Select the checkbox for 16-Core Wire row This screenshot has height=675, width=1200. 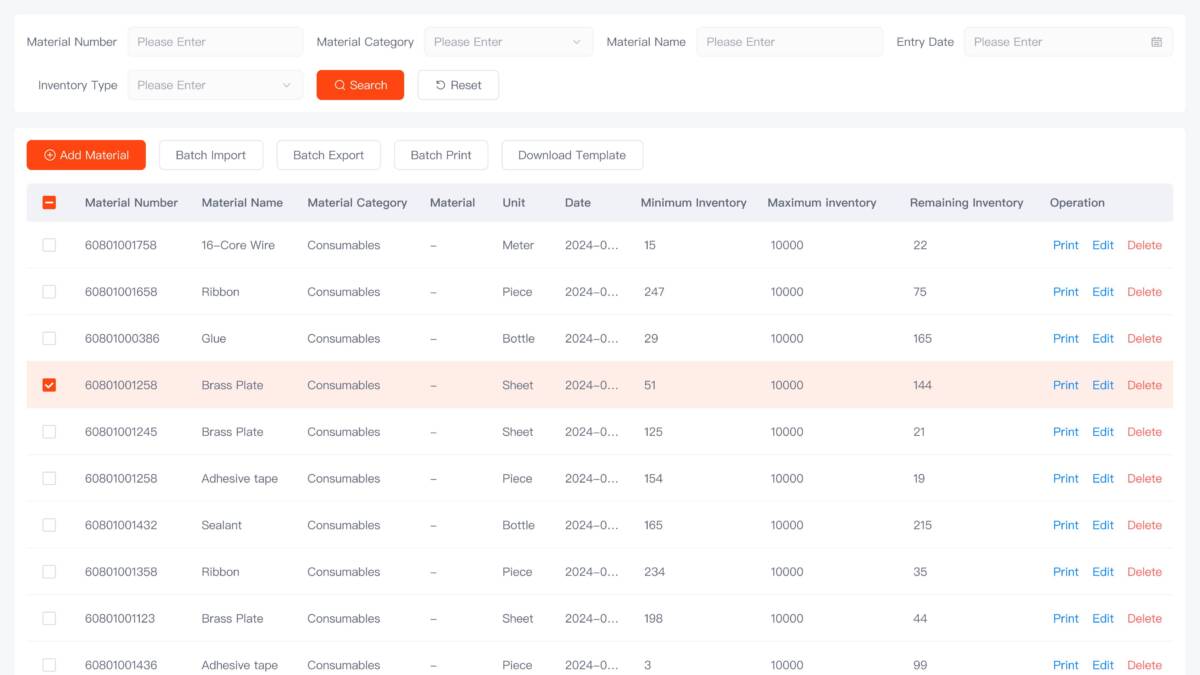point(49,245)
